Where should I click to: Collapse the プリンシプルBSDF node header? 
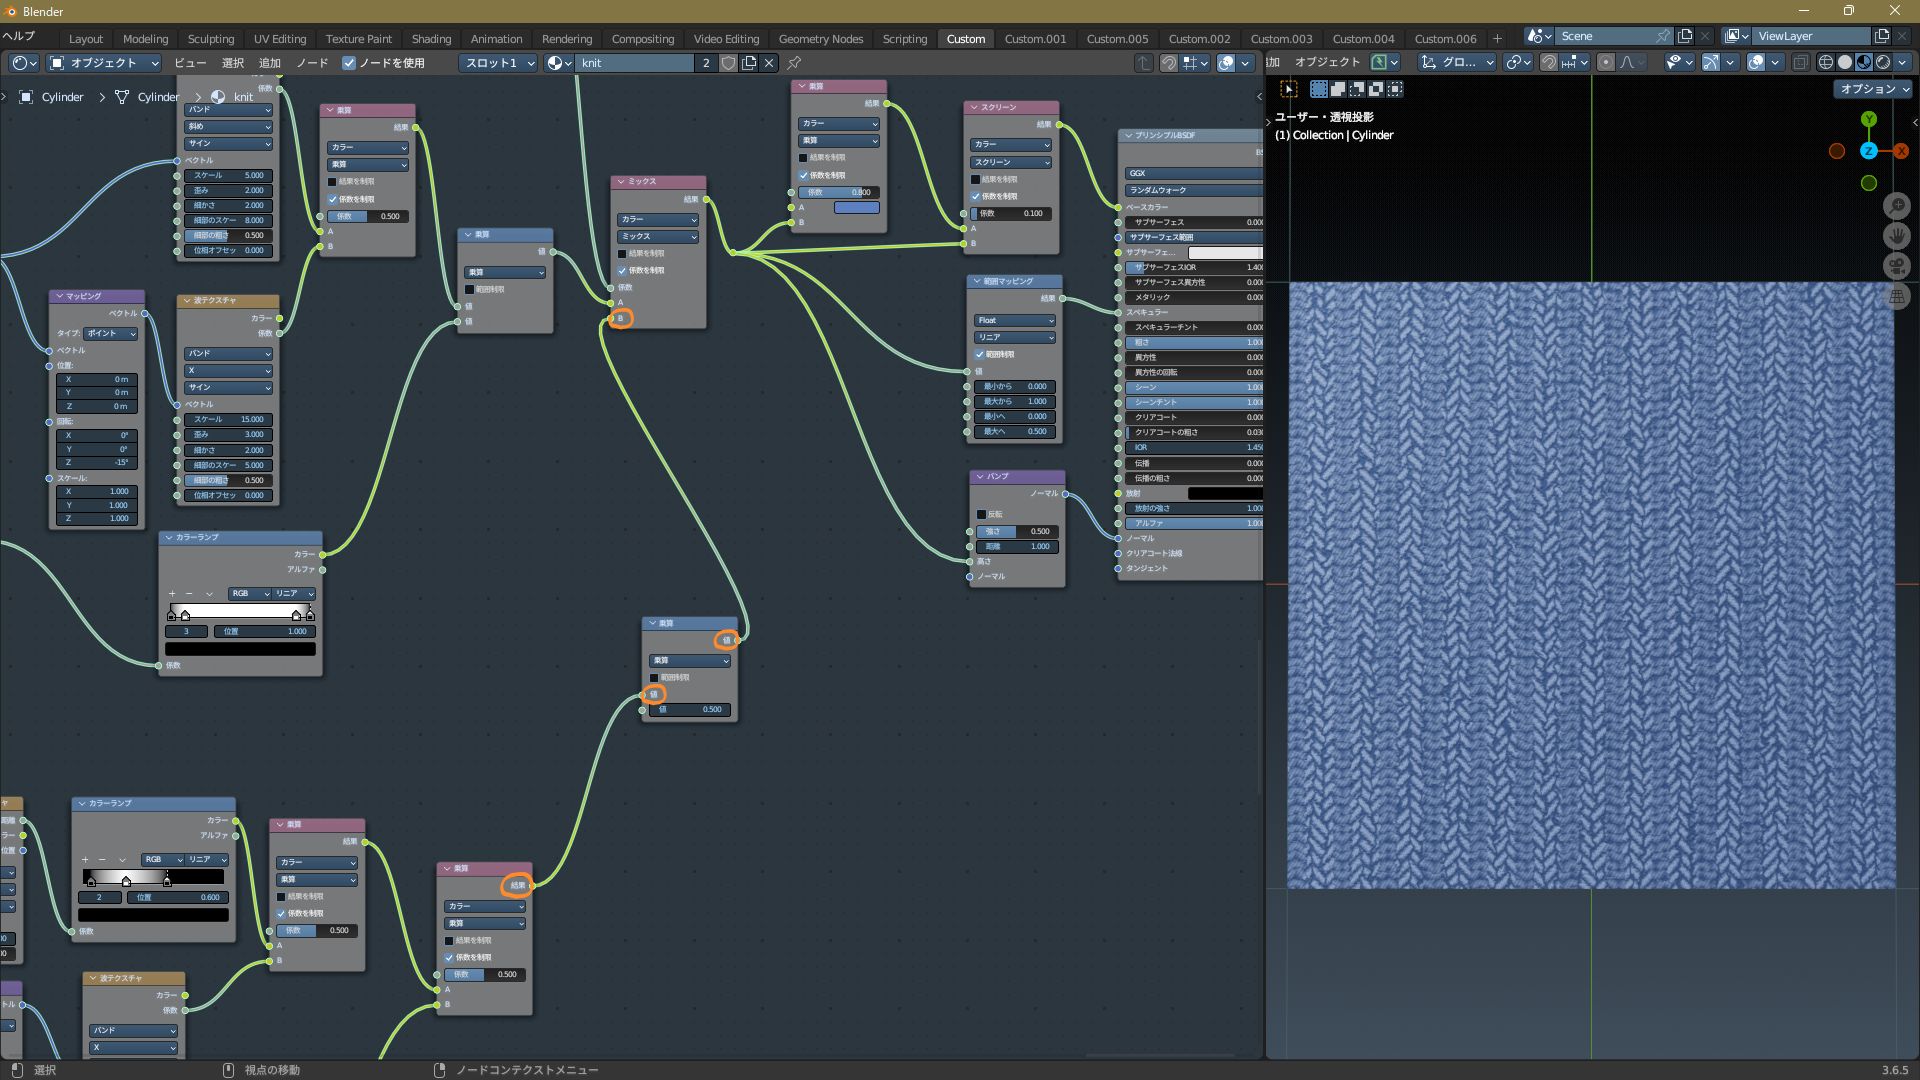click(1128, 135)
